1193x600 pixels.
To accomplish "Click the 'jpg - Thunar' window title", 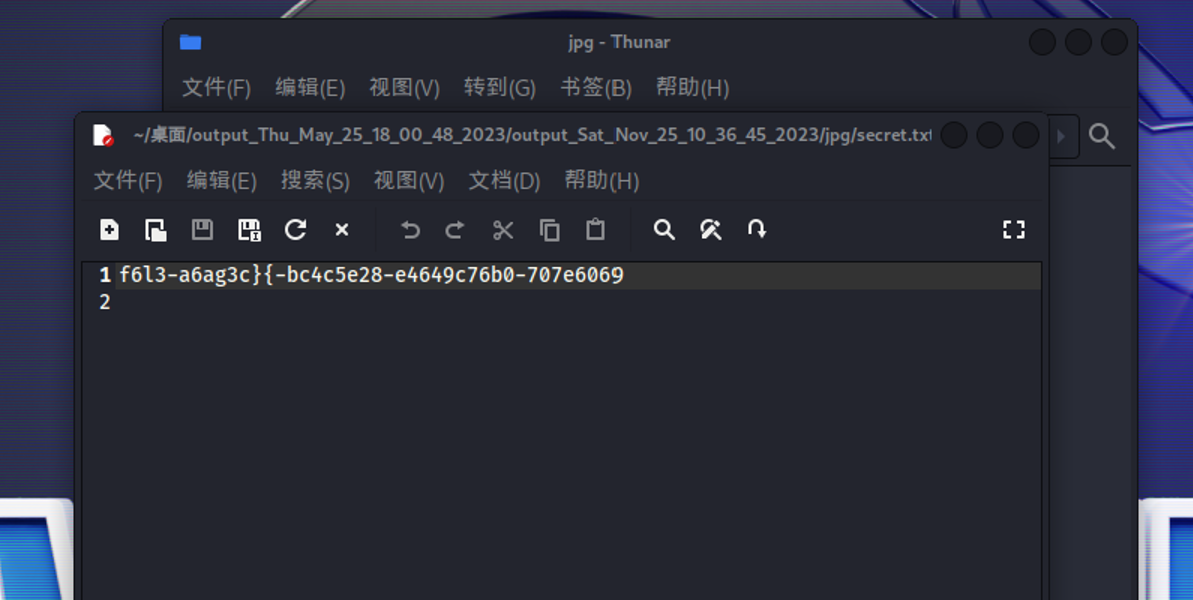I will (619, 42).
